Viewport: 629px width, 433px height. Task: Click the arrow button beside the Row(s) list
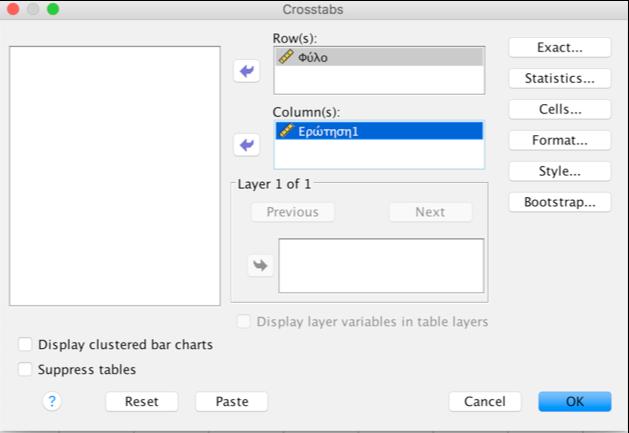(247, 71)
